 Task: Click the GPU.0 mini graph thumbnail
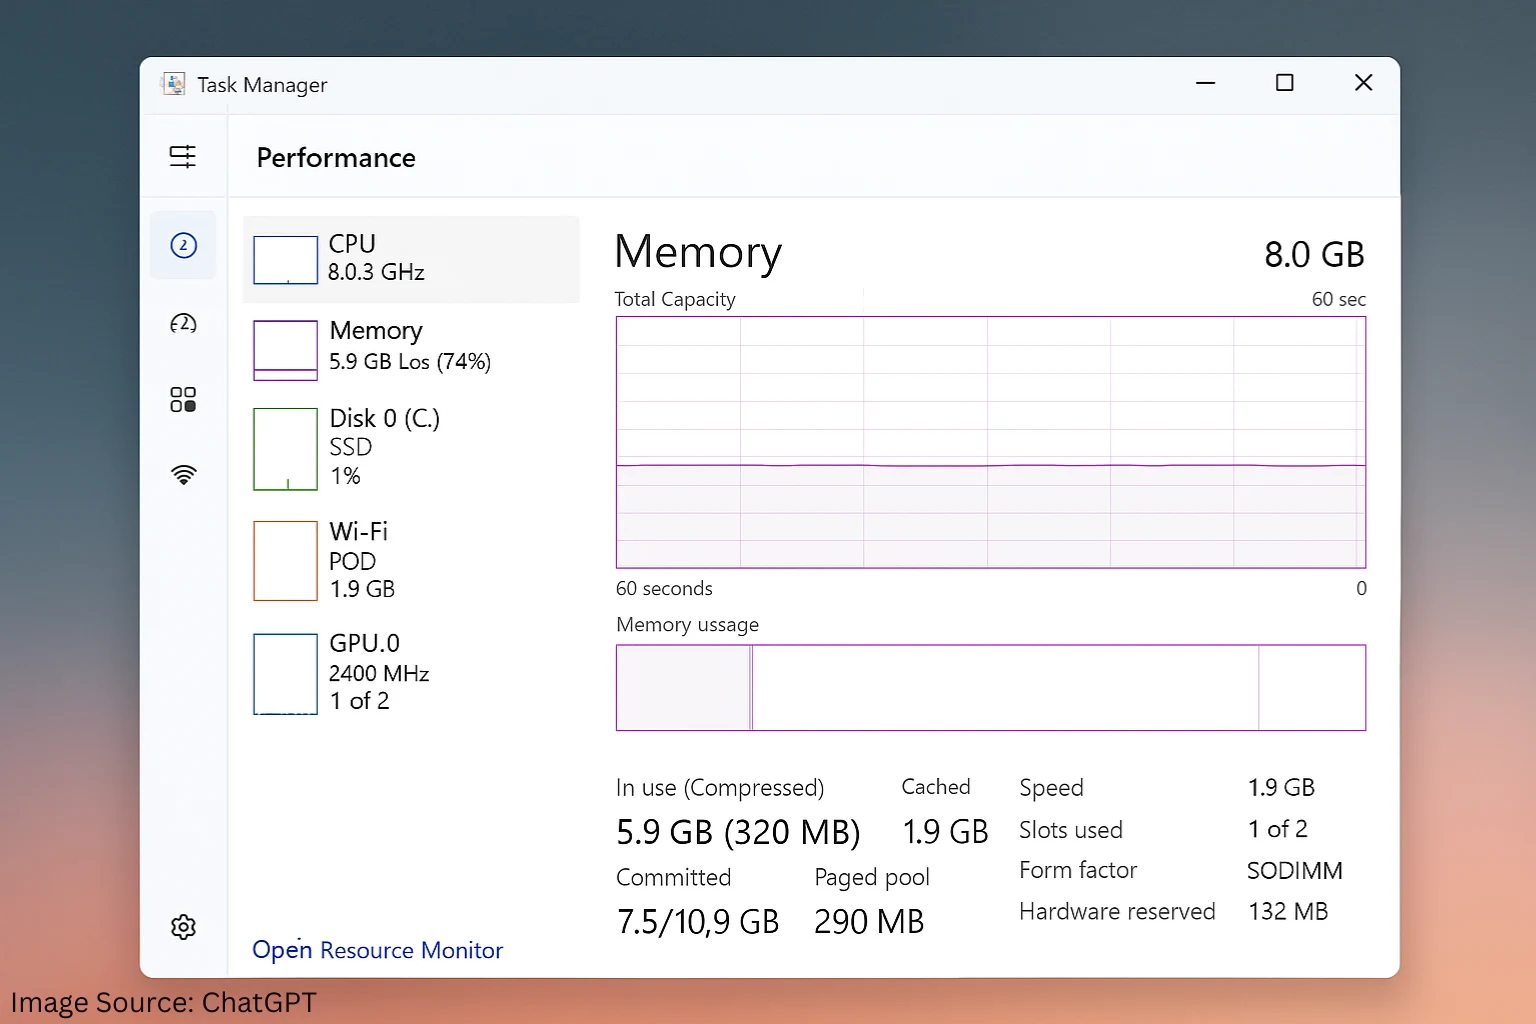click(x=285, y=674)
